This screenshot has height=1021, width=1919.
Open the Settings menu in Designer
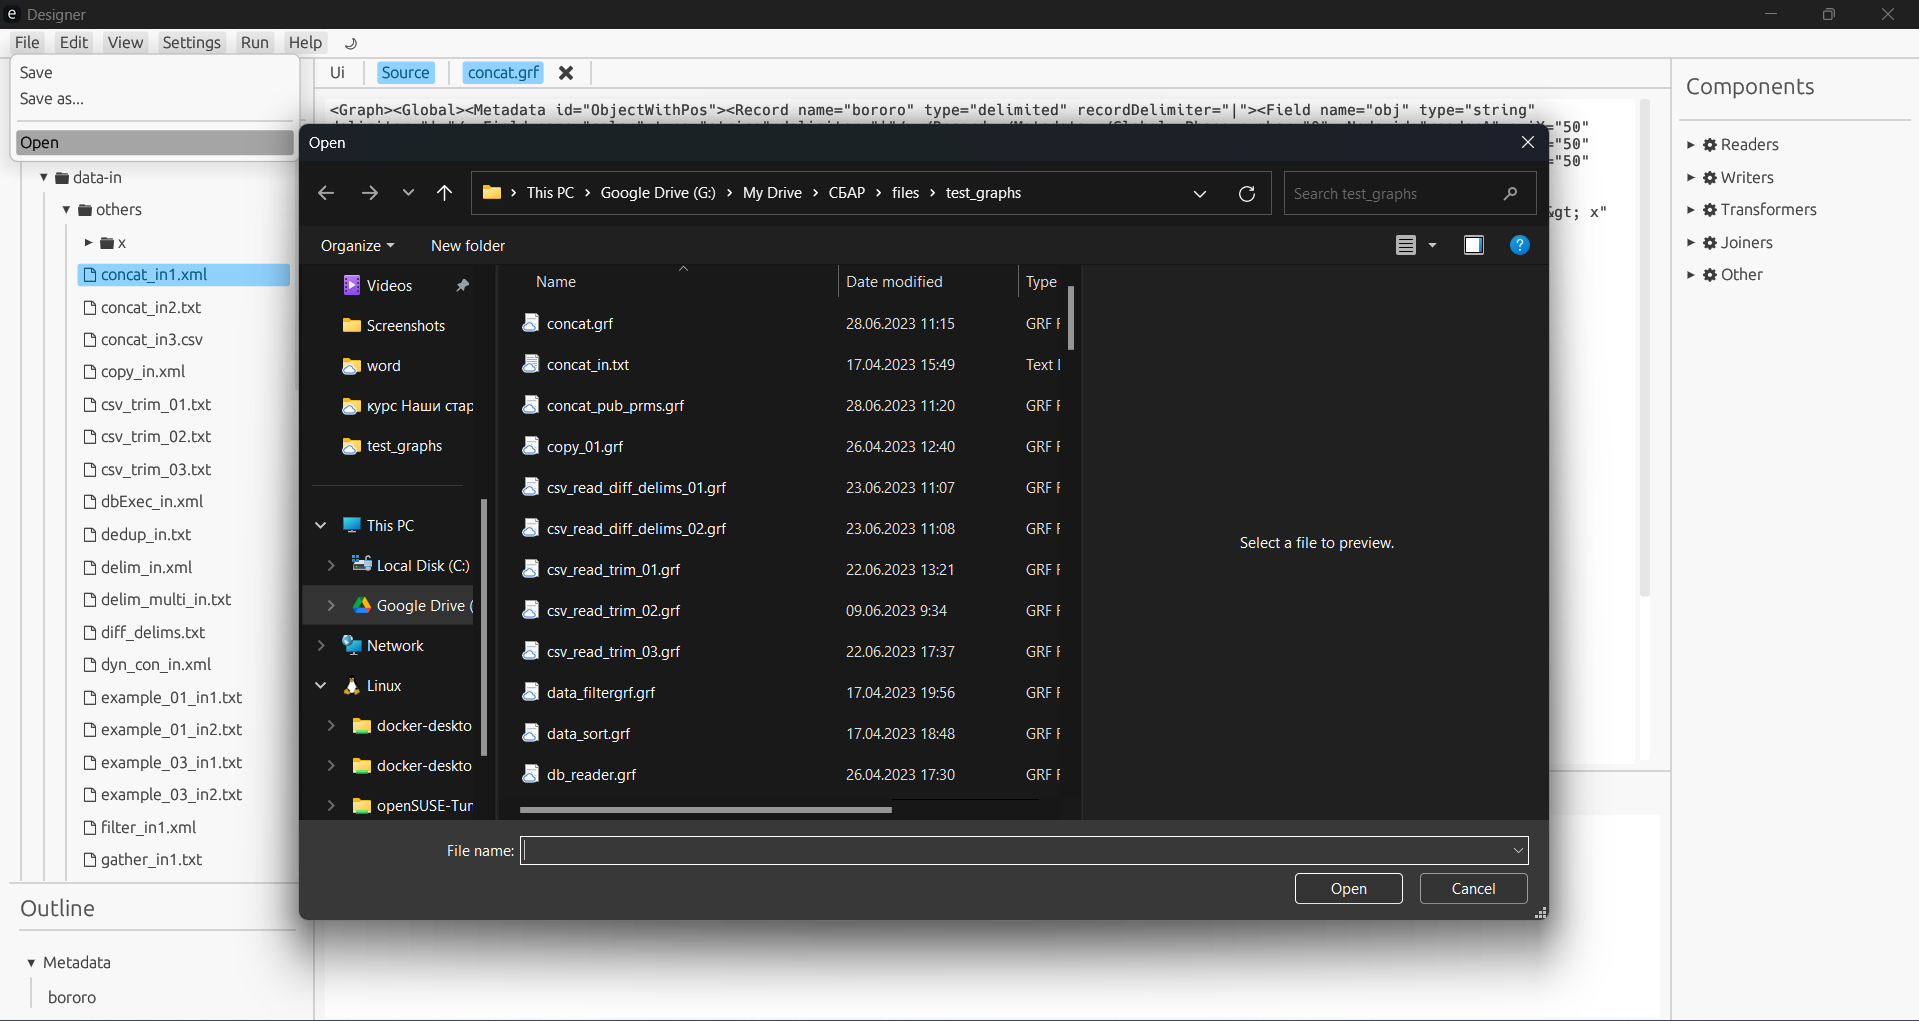(191, 42)
